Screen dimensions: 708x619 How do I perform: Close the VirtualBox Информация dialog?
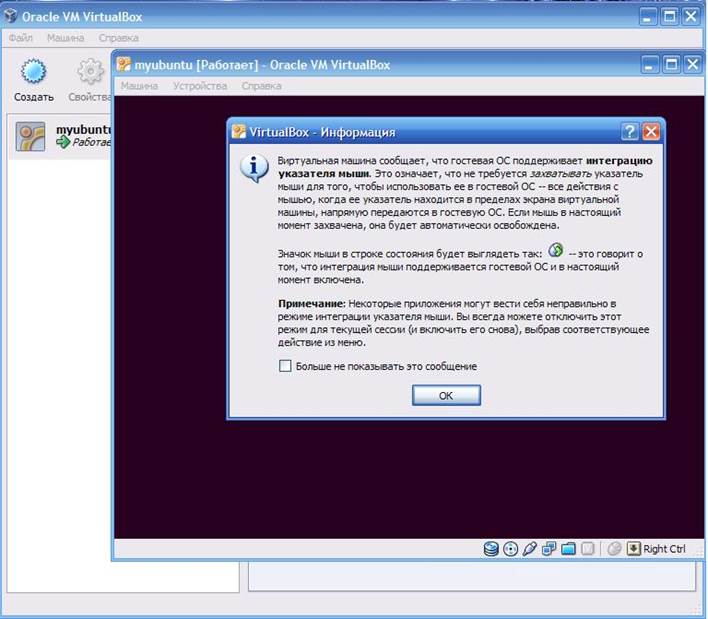[651, 132]
